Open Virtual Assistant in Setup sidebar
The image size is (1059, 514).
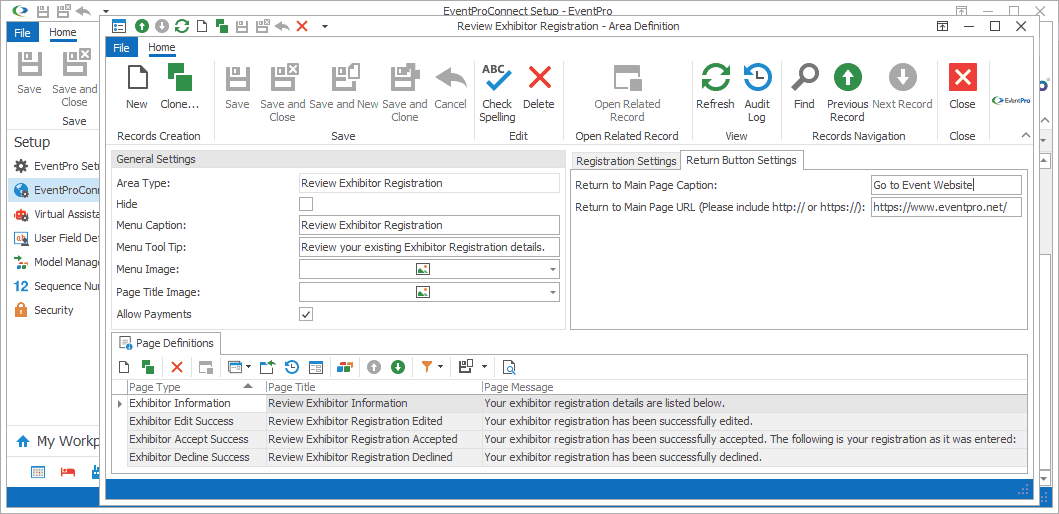tap(57, 214)
